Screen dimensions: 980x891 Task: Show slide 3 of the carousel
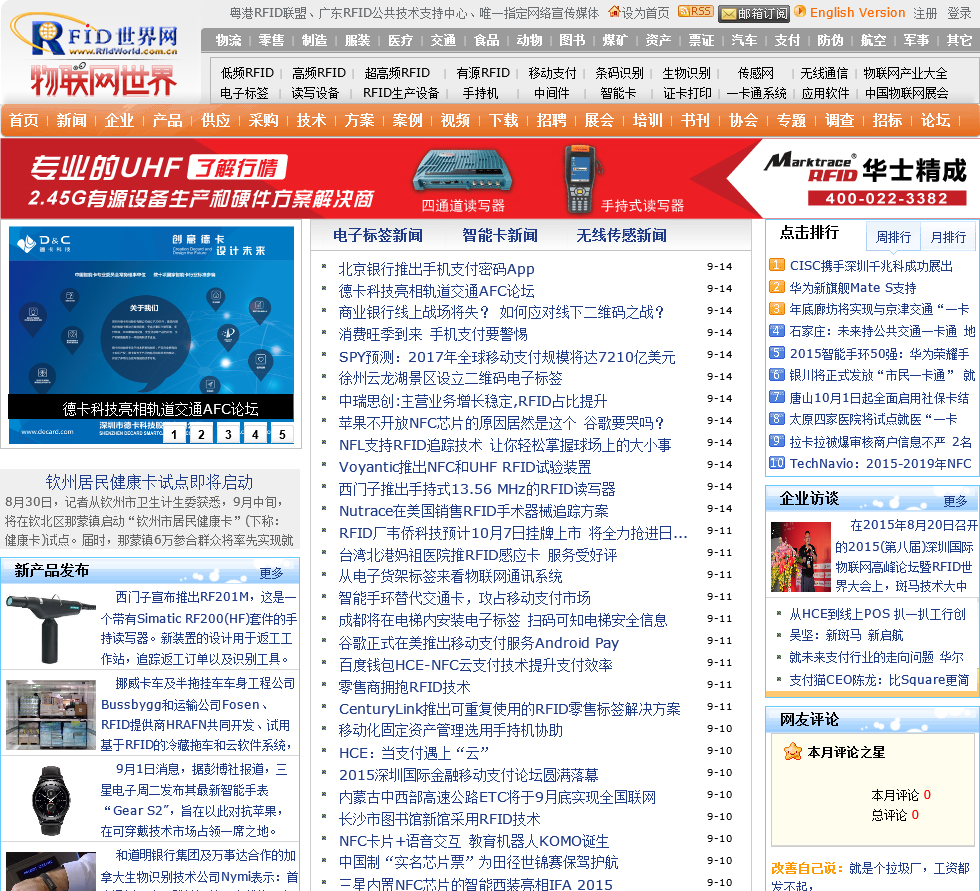tap(228, 434)
